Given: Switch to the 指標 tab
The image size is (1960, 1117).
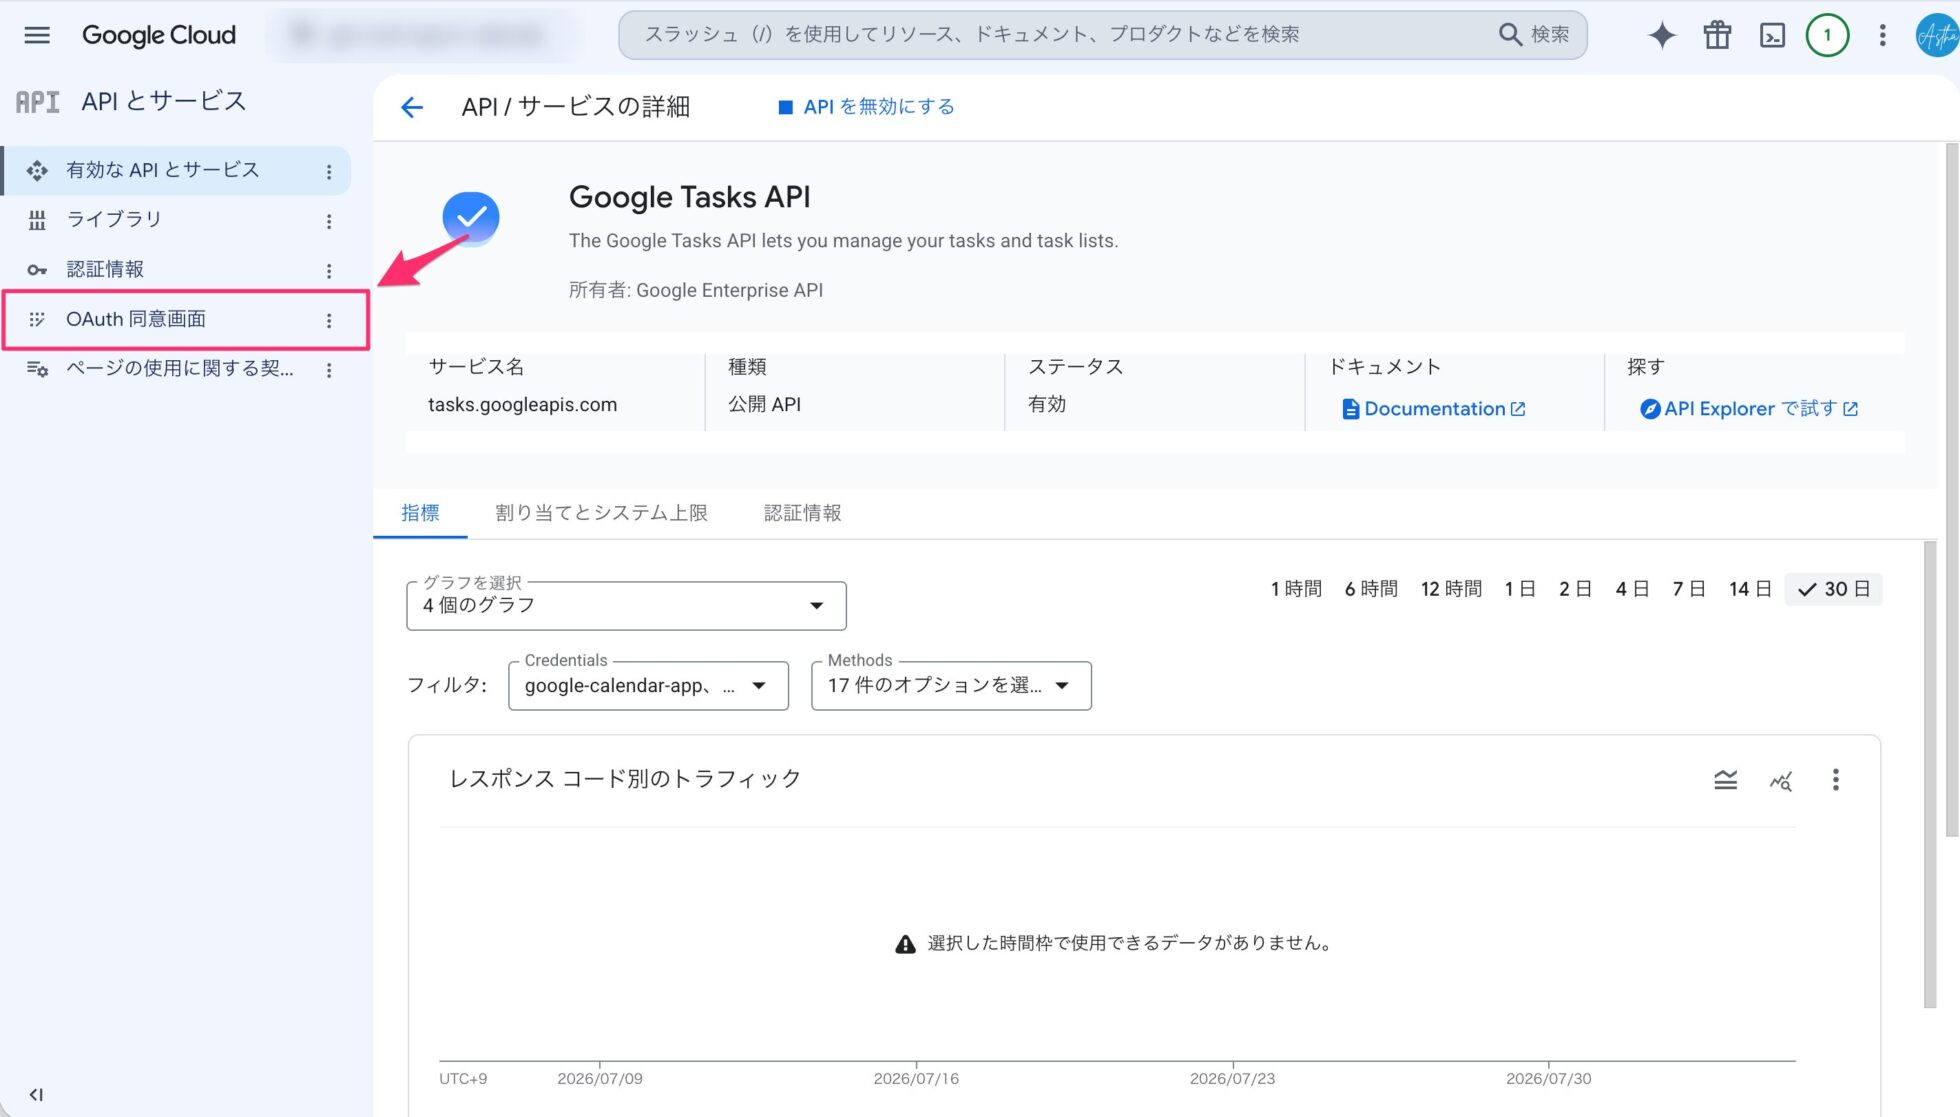Looking at the screenshot, I should point(420,513).
